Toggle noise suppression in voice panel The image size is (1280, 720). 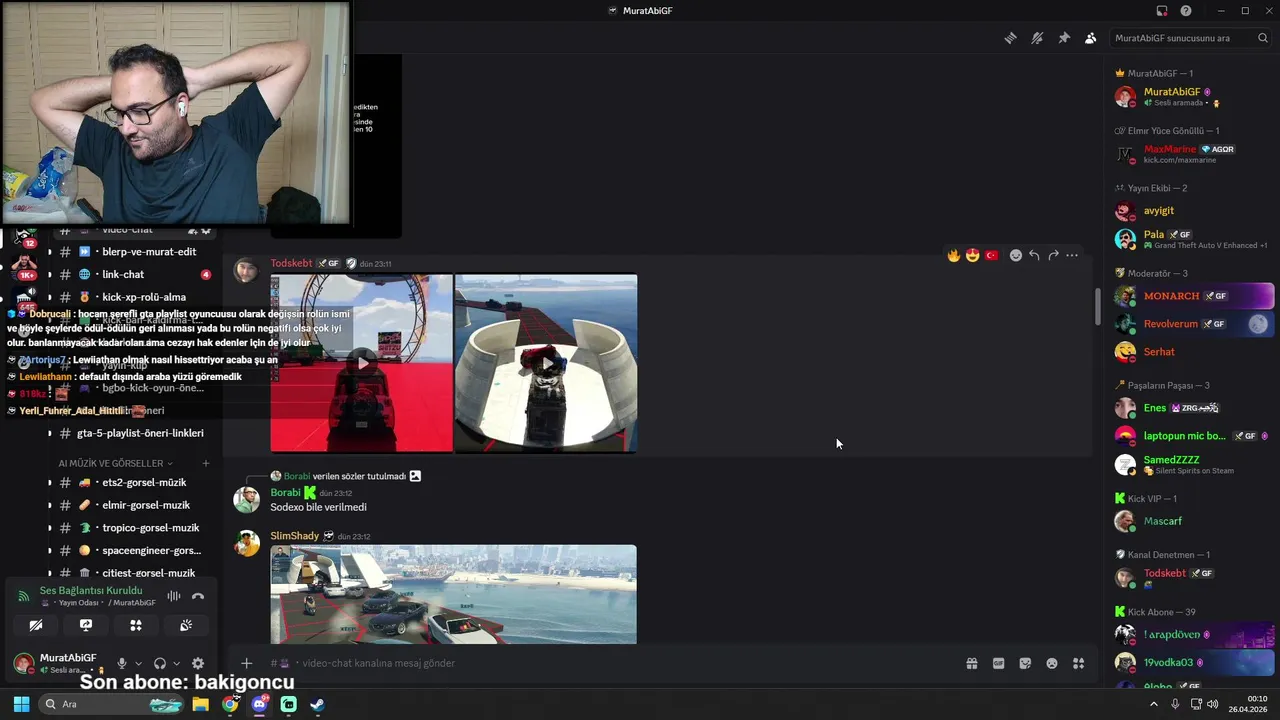pos(174,596)
